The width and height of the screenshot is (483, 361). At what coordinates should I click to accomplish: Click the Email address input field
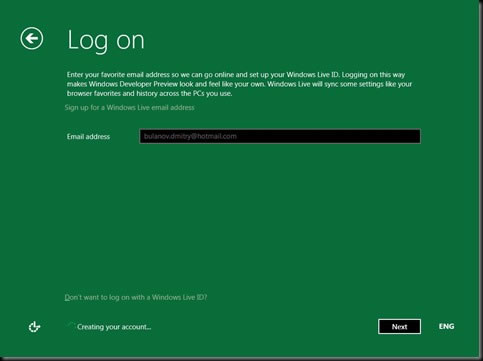tap(280, 136)
